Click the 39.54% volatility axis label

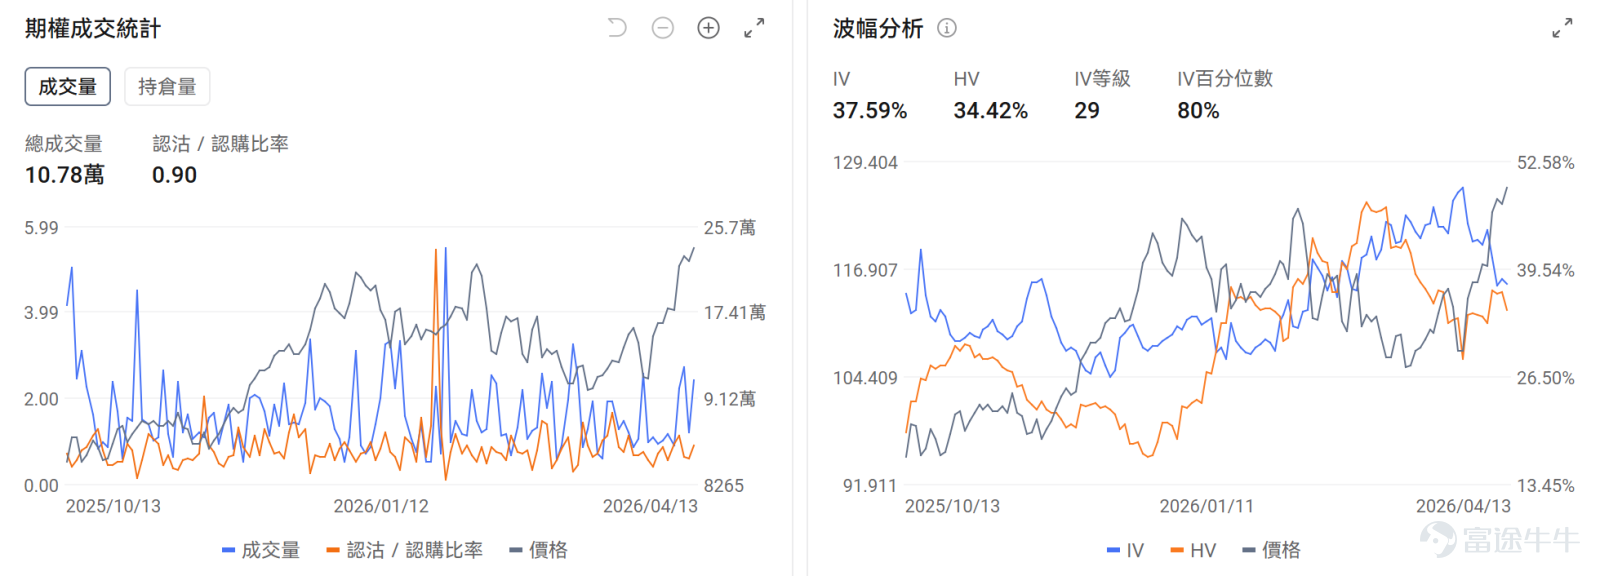(x=1545, y=271)
